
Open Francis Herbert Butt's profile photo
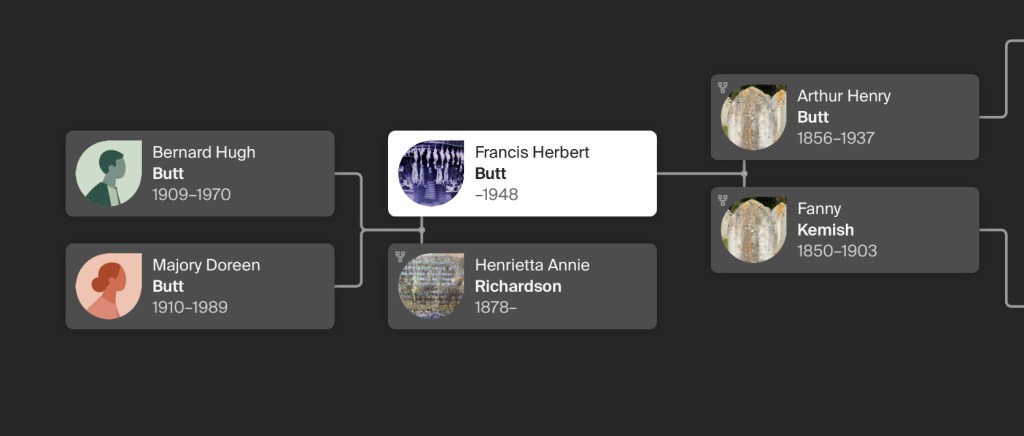tap(431, 173)
